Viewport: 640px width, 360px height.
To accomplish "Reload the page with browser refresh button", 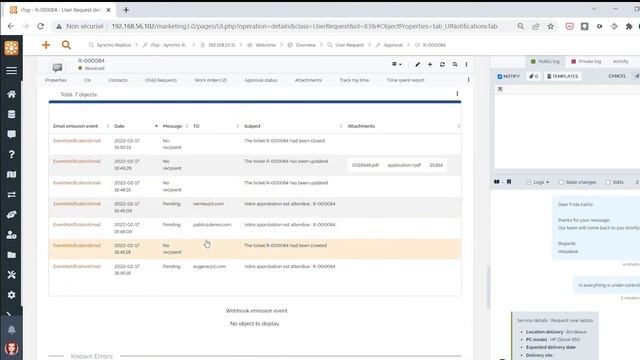I will coord(40,26).
